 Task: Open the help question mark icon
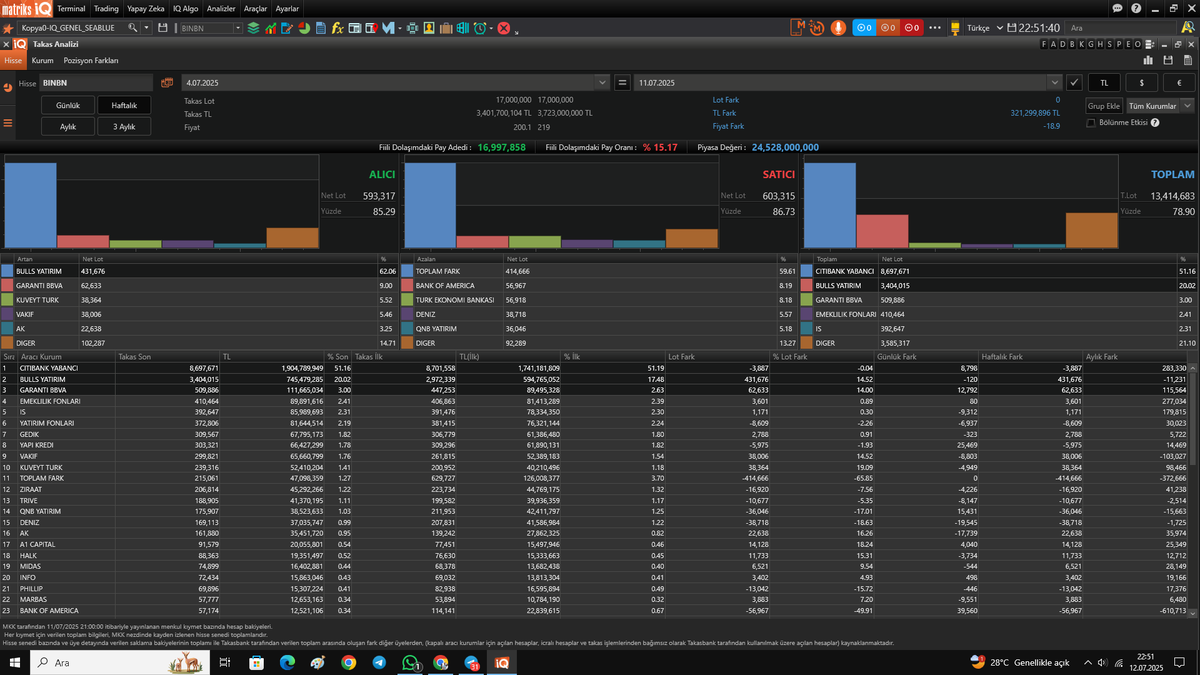pos(1137,8)
